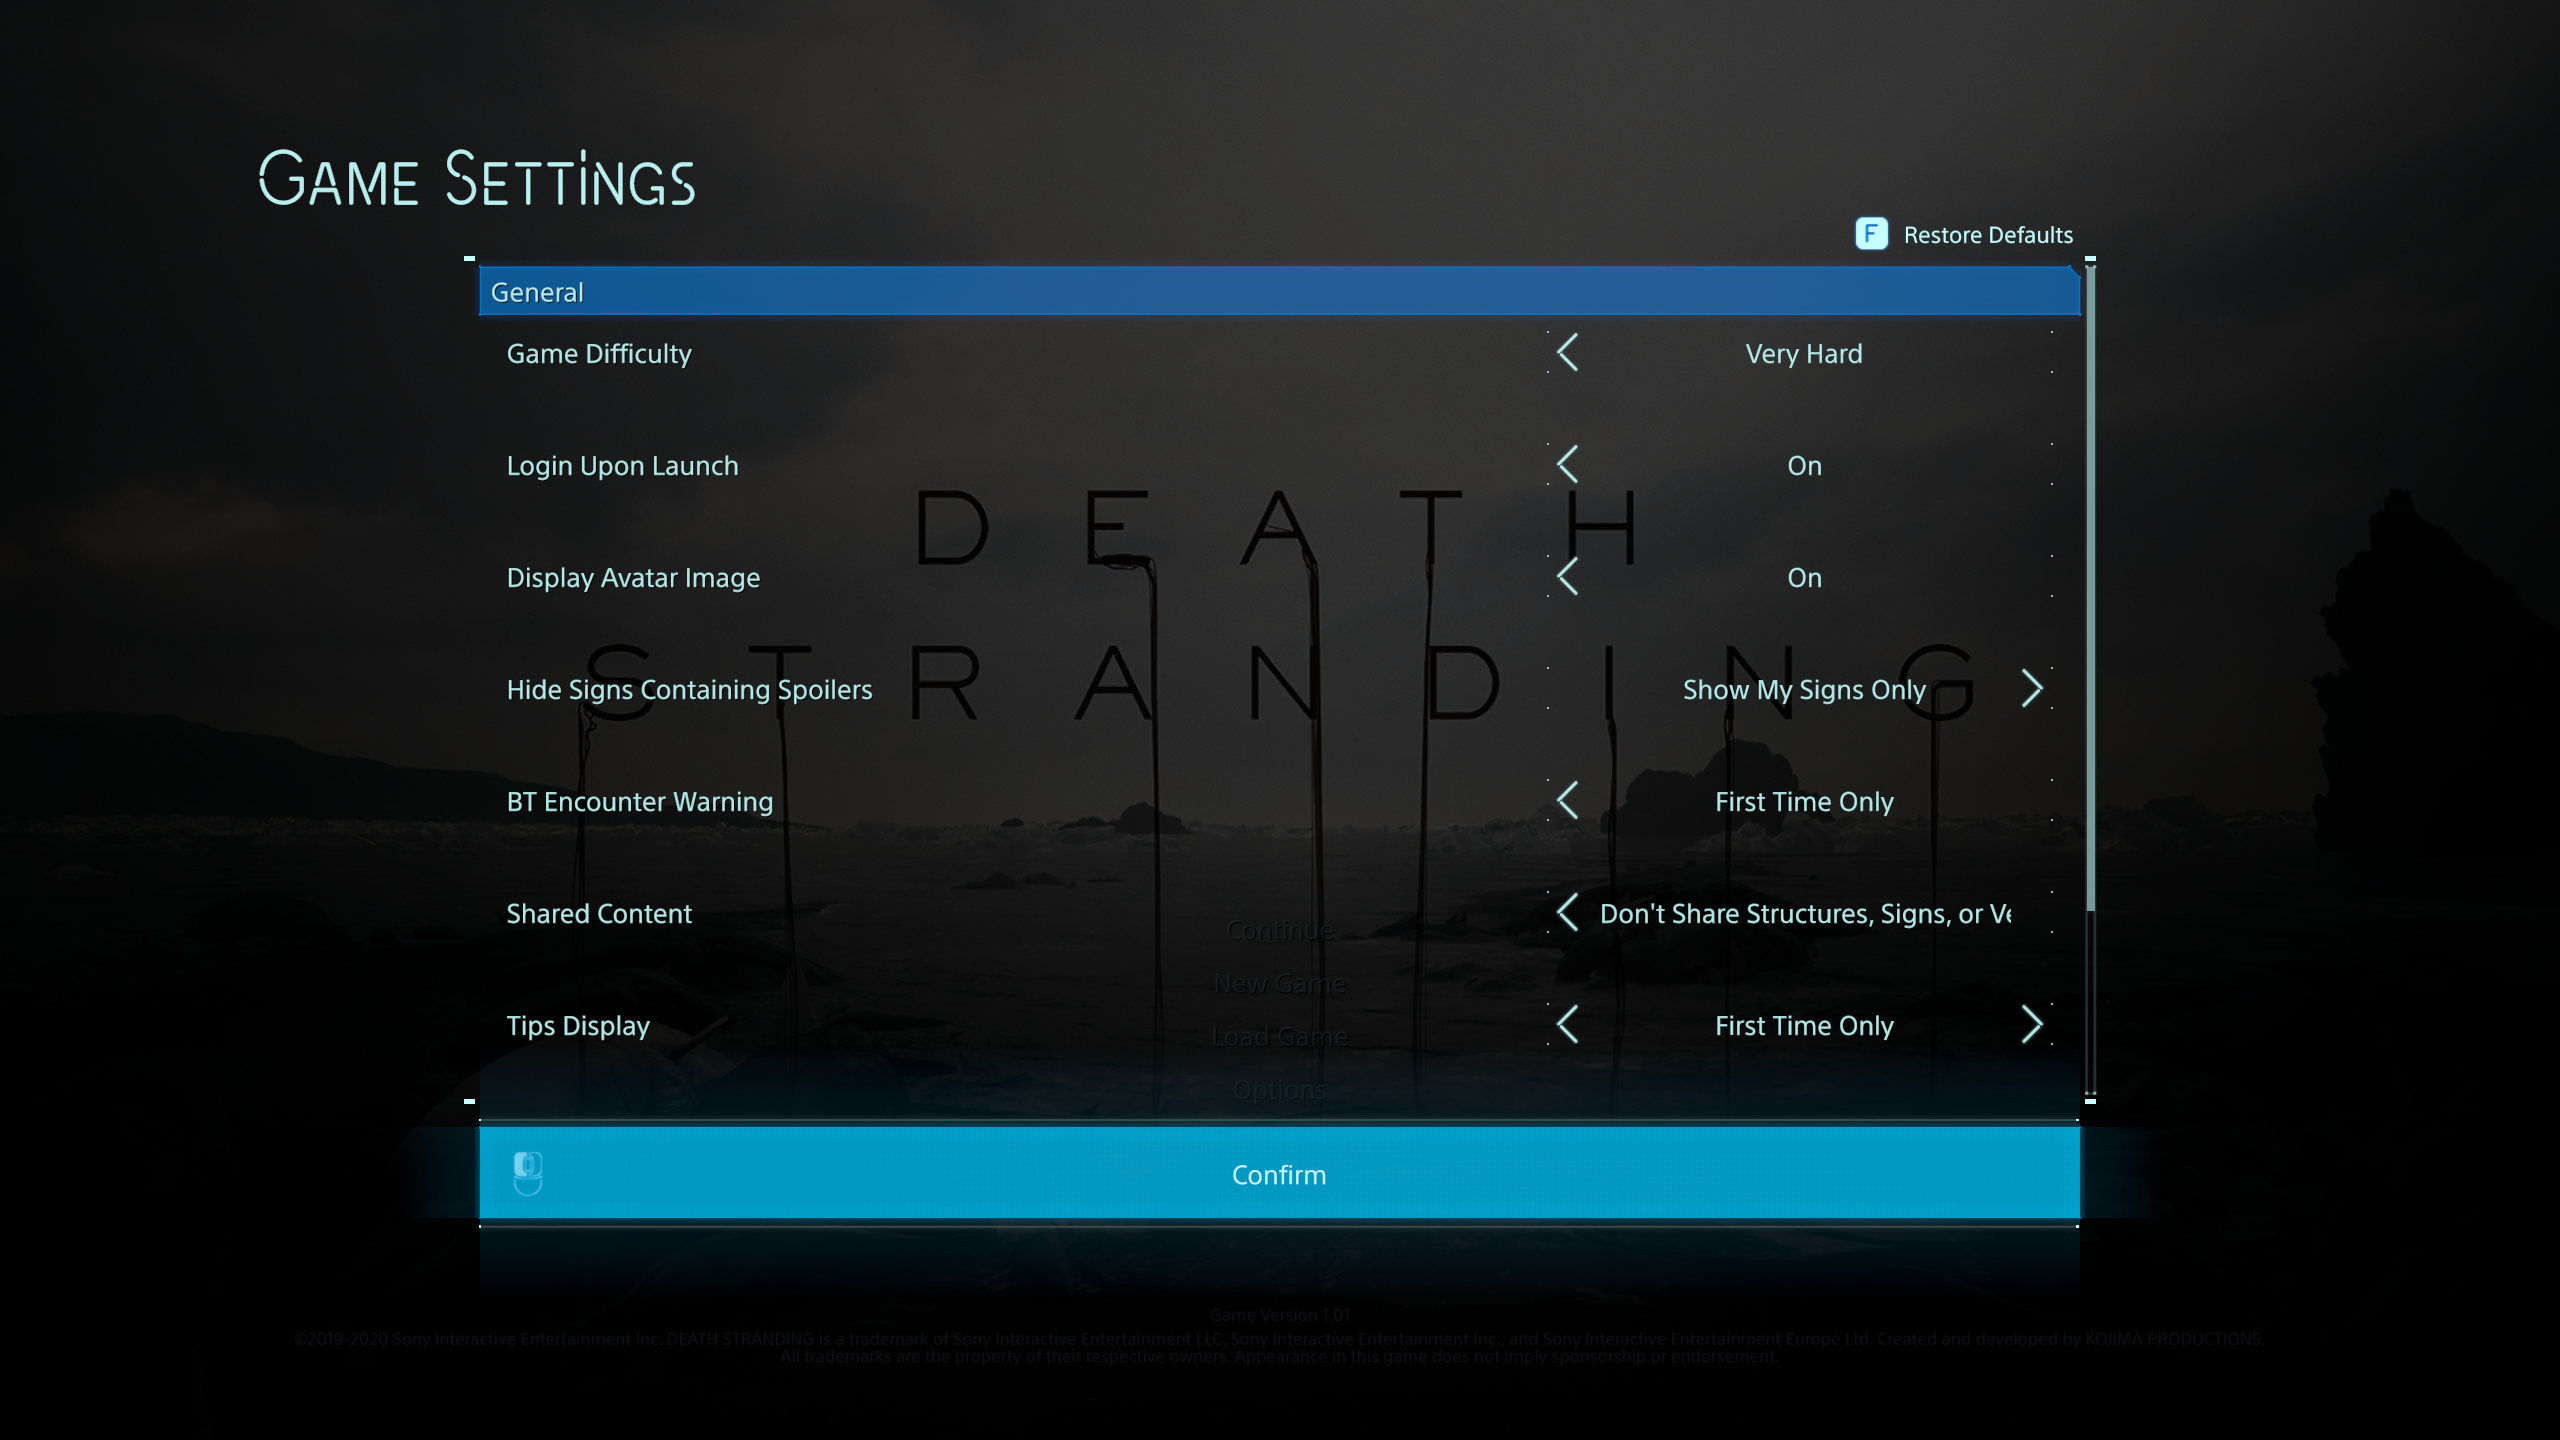
Task: Toggle Login Upon Launch On value
Action: point(1804,466)
